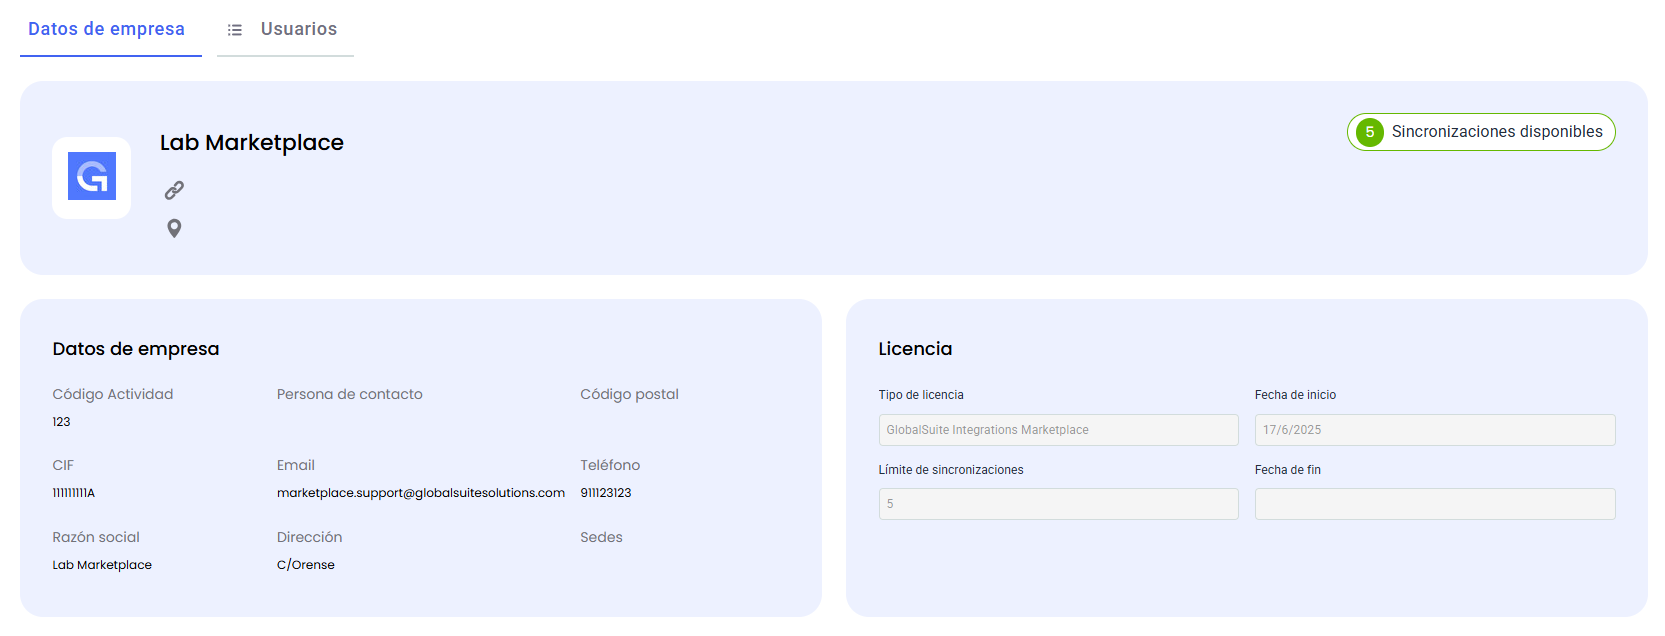
Task: Focus the Fecha de inicio date field
Action: [1434, 430]
